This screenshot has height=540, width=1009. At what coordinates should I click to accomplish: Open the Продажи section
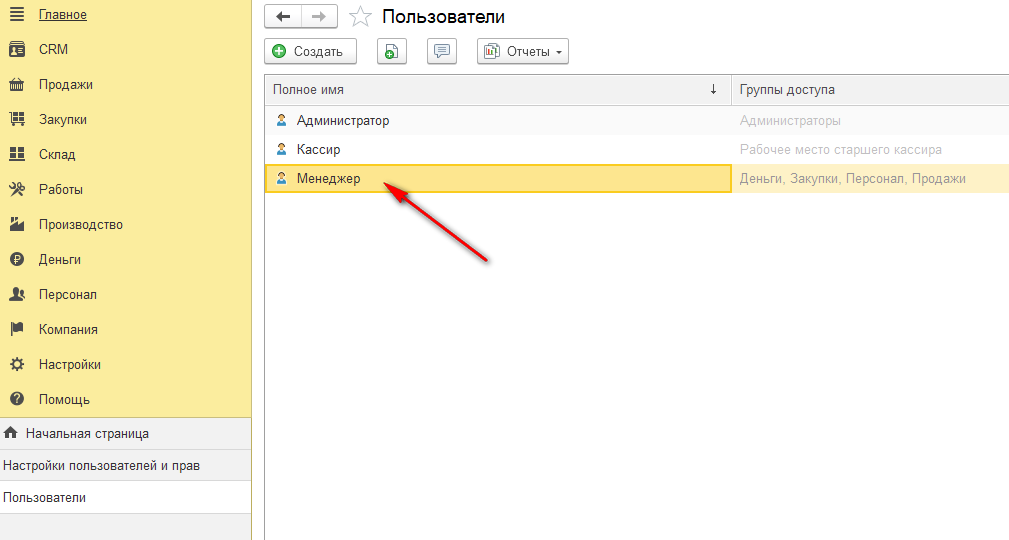pyautogui.click(x=66, y=85)
